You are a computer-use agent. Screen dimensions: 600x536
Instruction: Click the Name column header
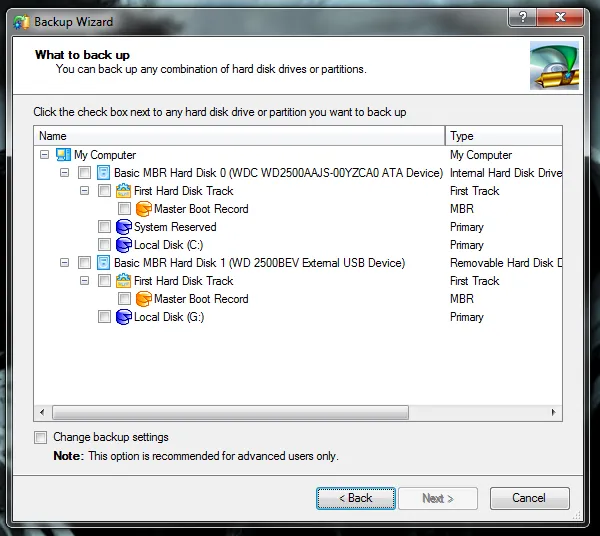pos(239,136)
